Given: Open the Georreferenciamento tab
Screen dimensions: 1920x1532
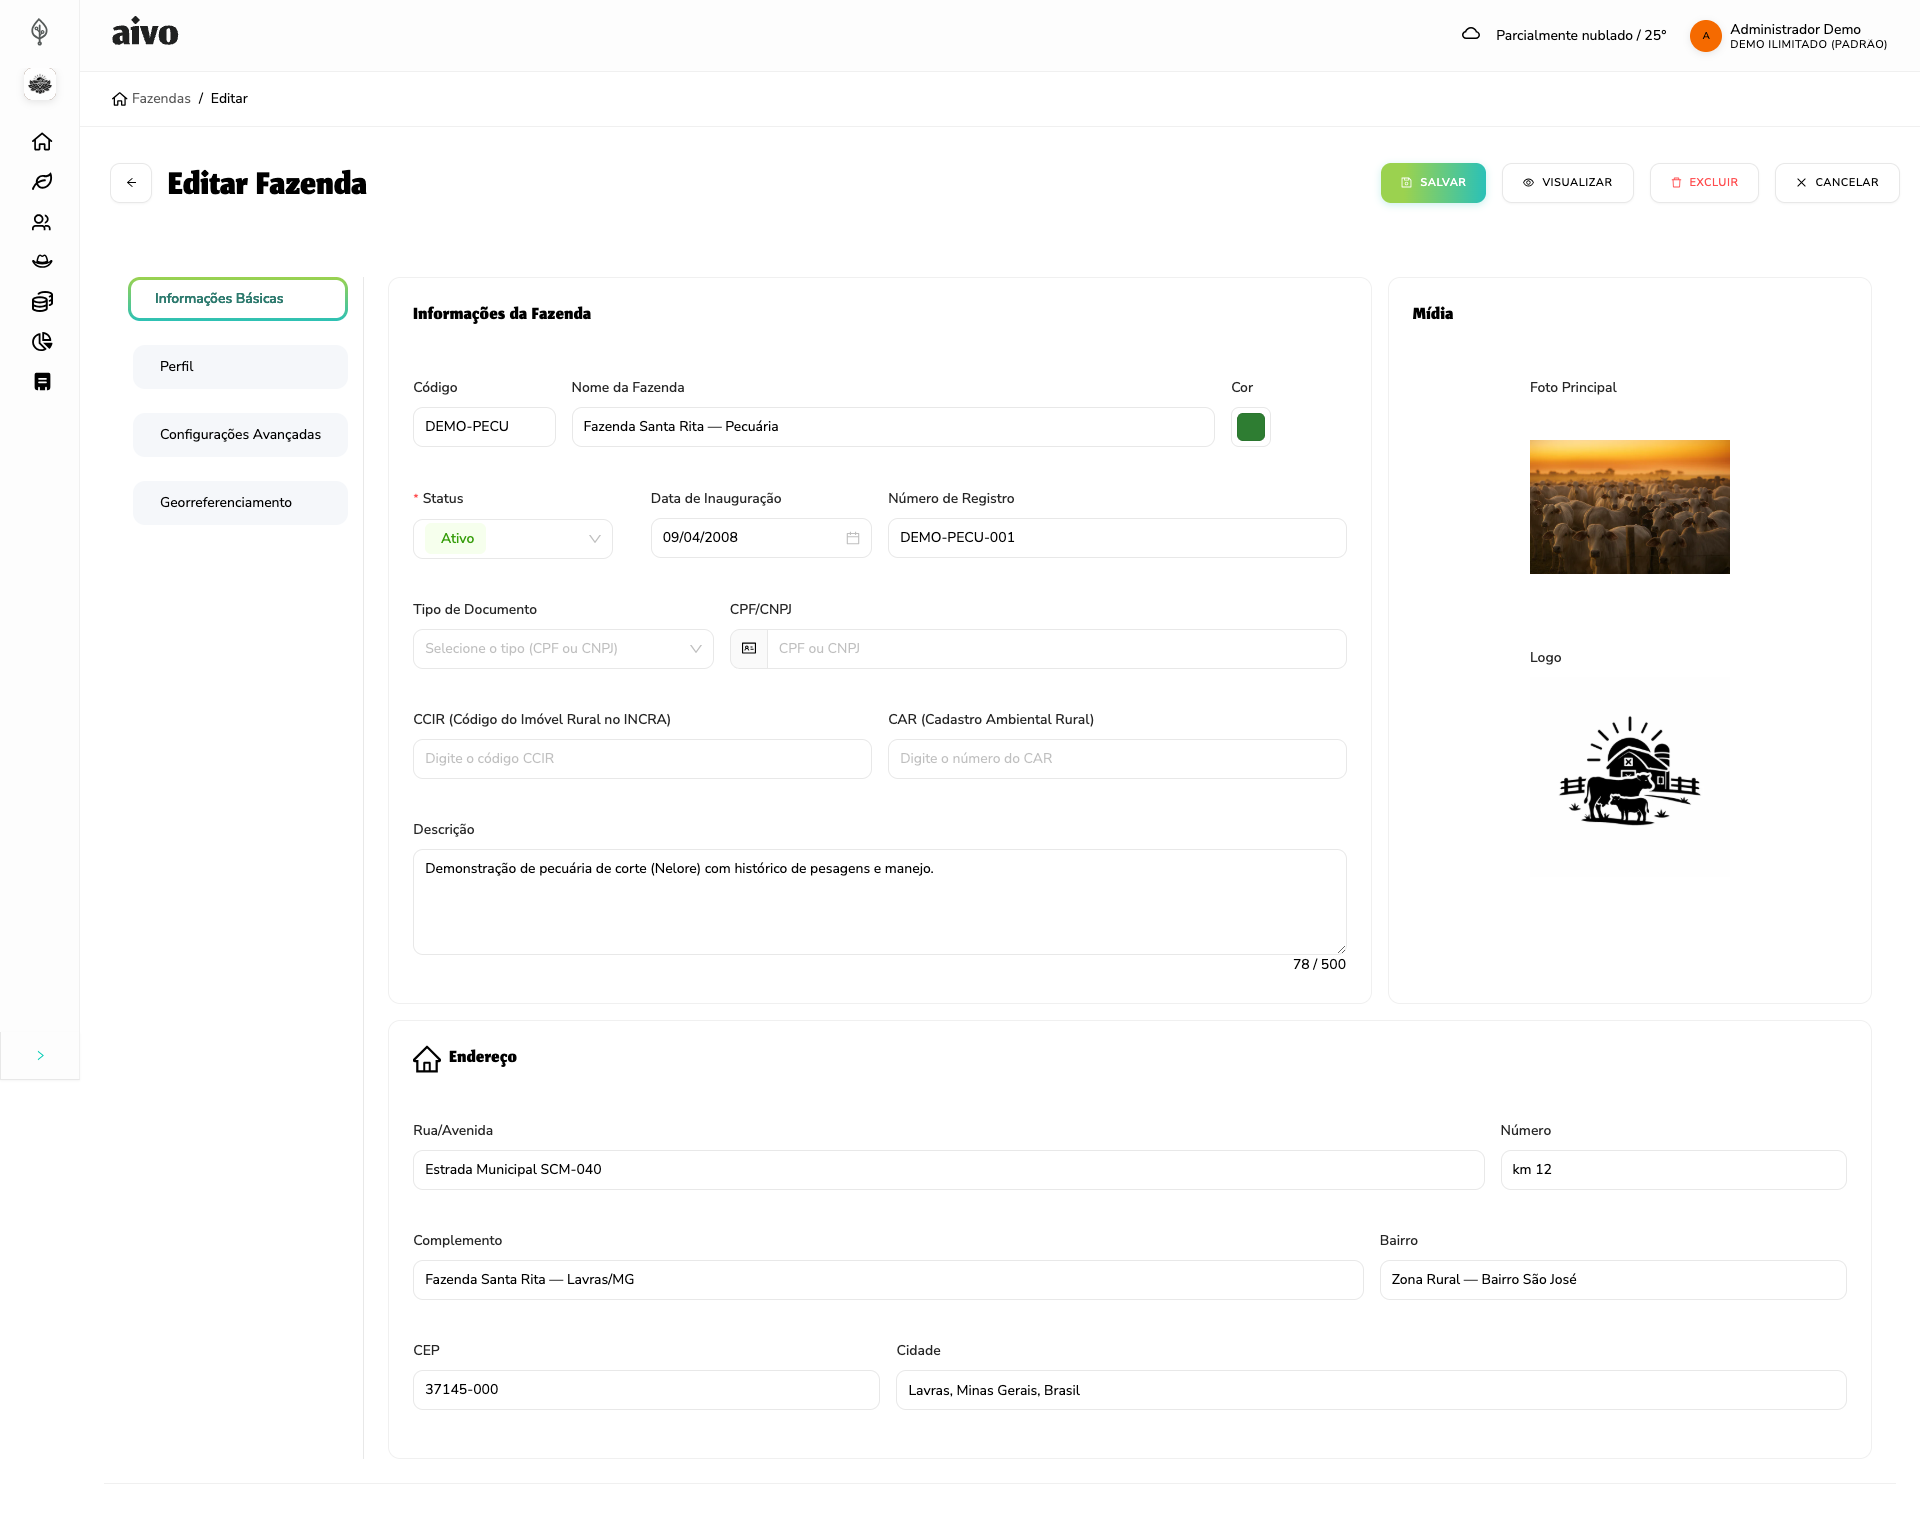Looking at the screenshot, I should point(240,503).
